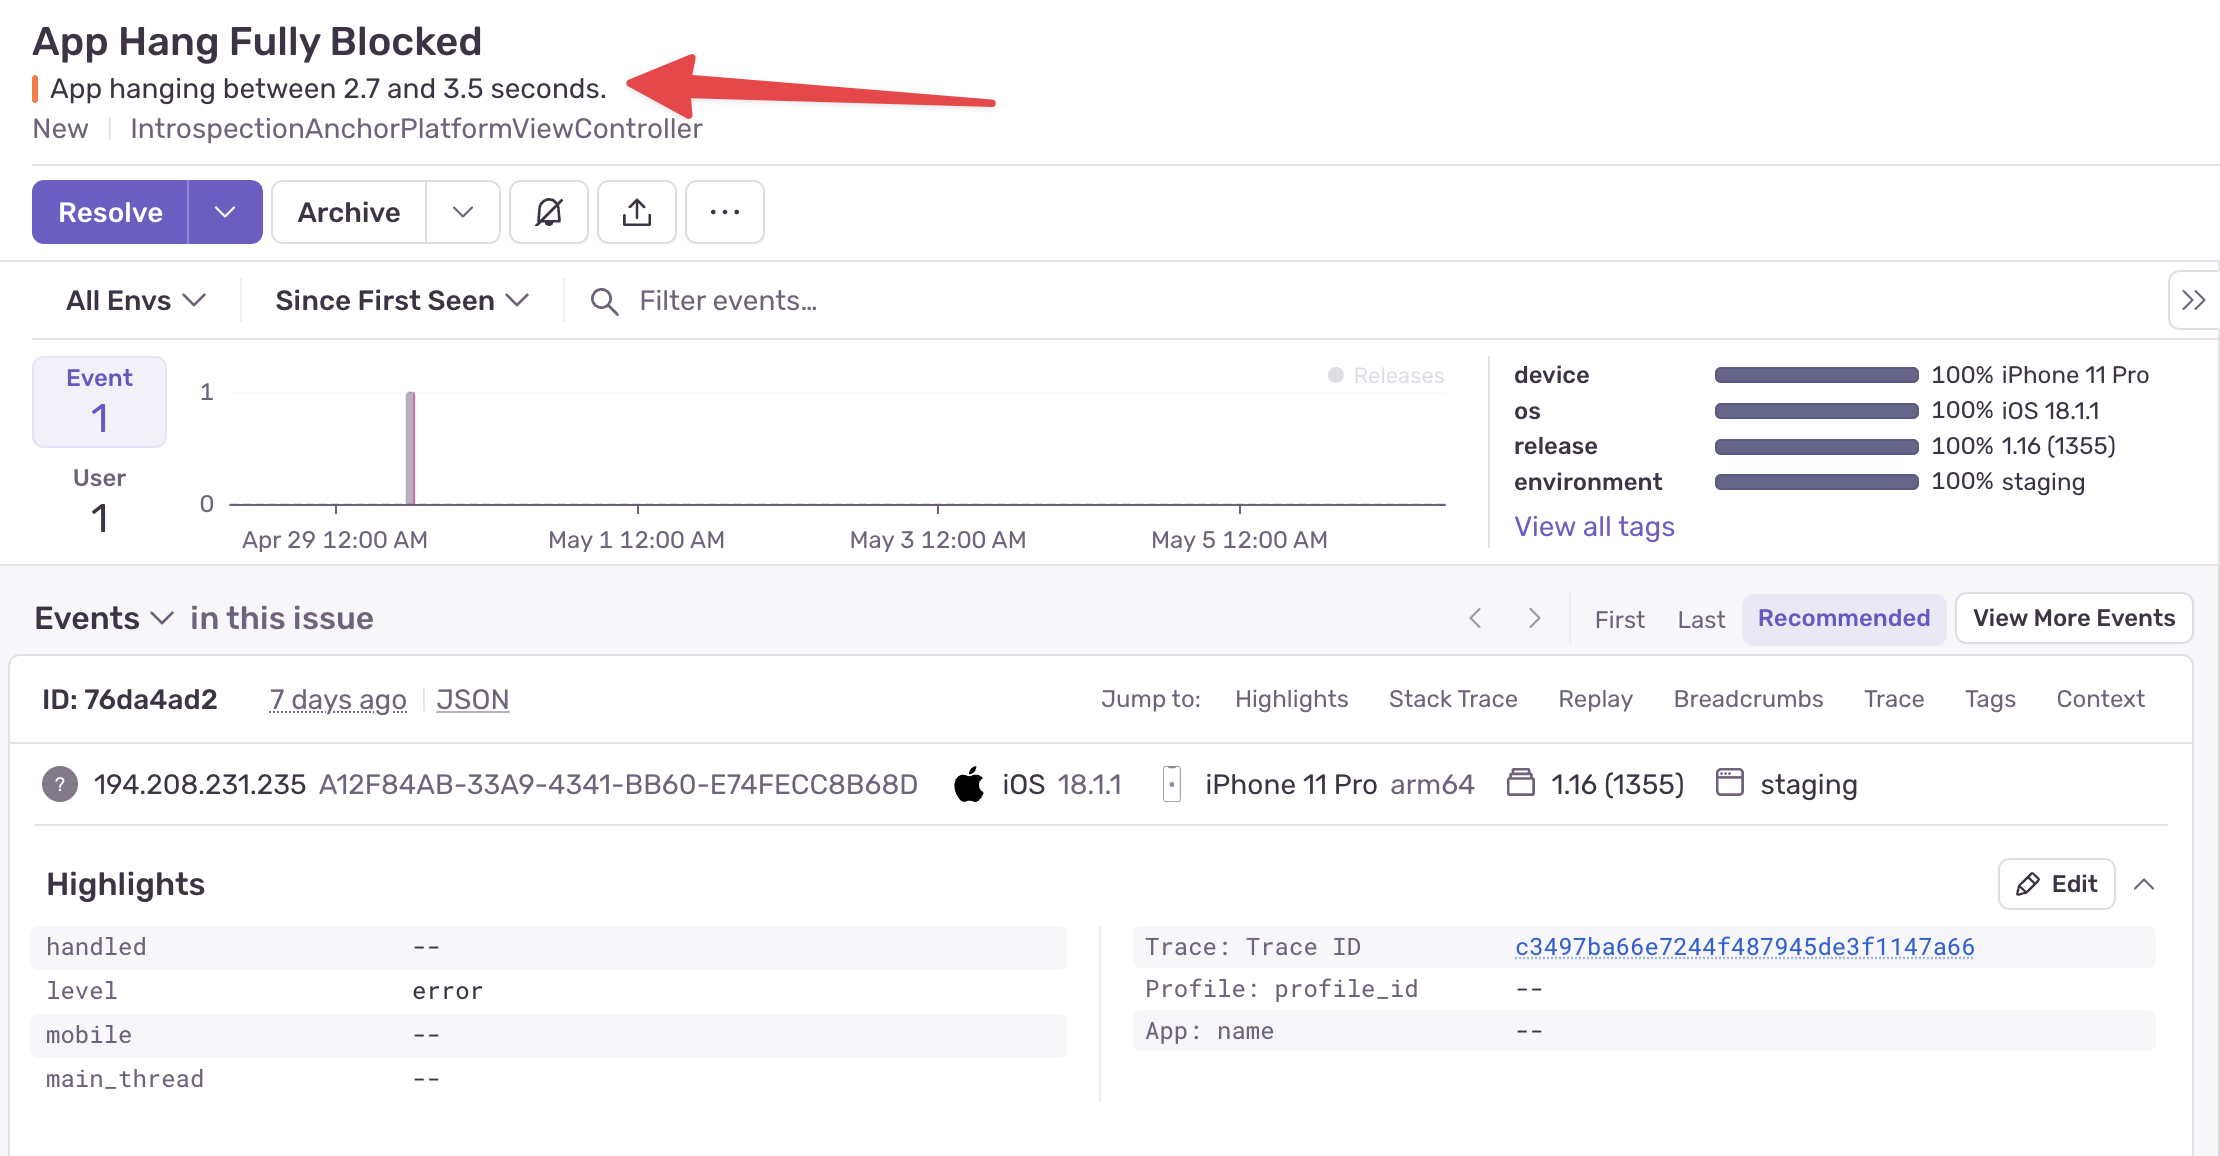Image resolution: width=2220 pixels, height=1156 pixels.
Task: Jump to the Stack Trace section
Action: pyautogui.click(x=1452, y=699)
